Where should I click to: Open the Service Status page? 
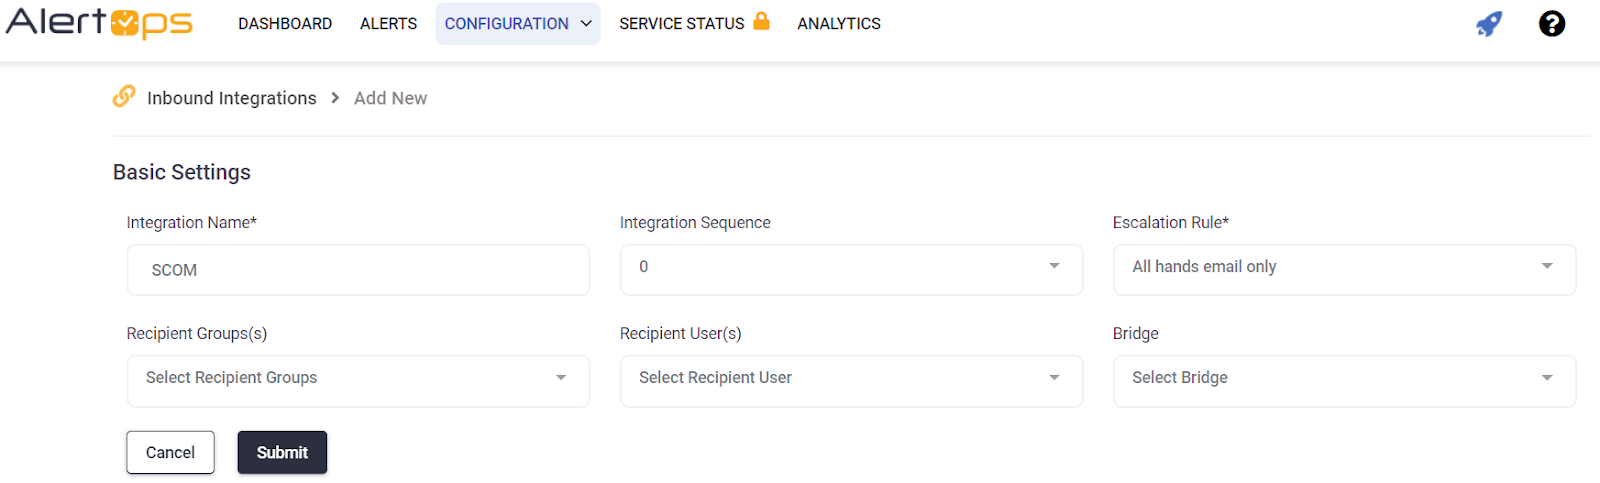coord(681,24)
